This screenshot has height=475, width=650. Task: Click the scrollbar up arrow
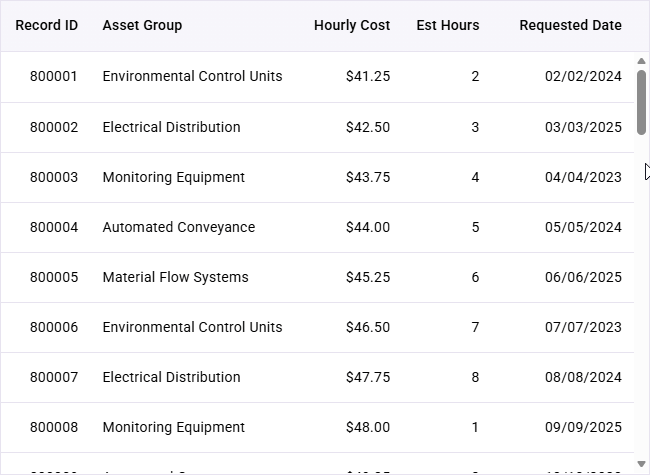641,61
